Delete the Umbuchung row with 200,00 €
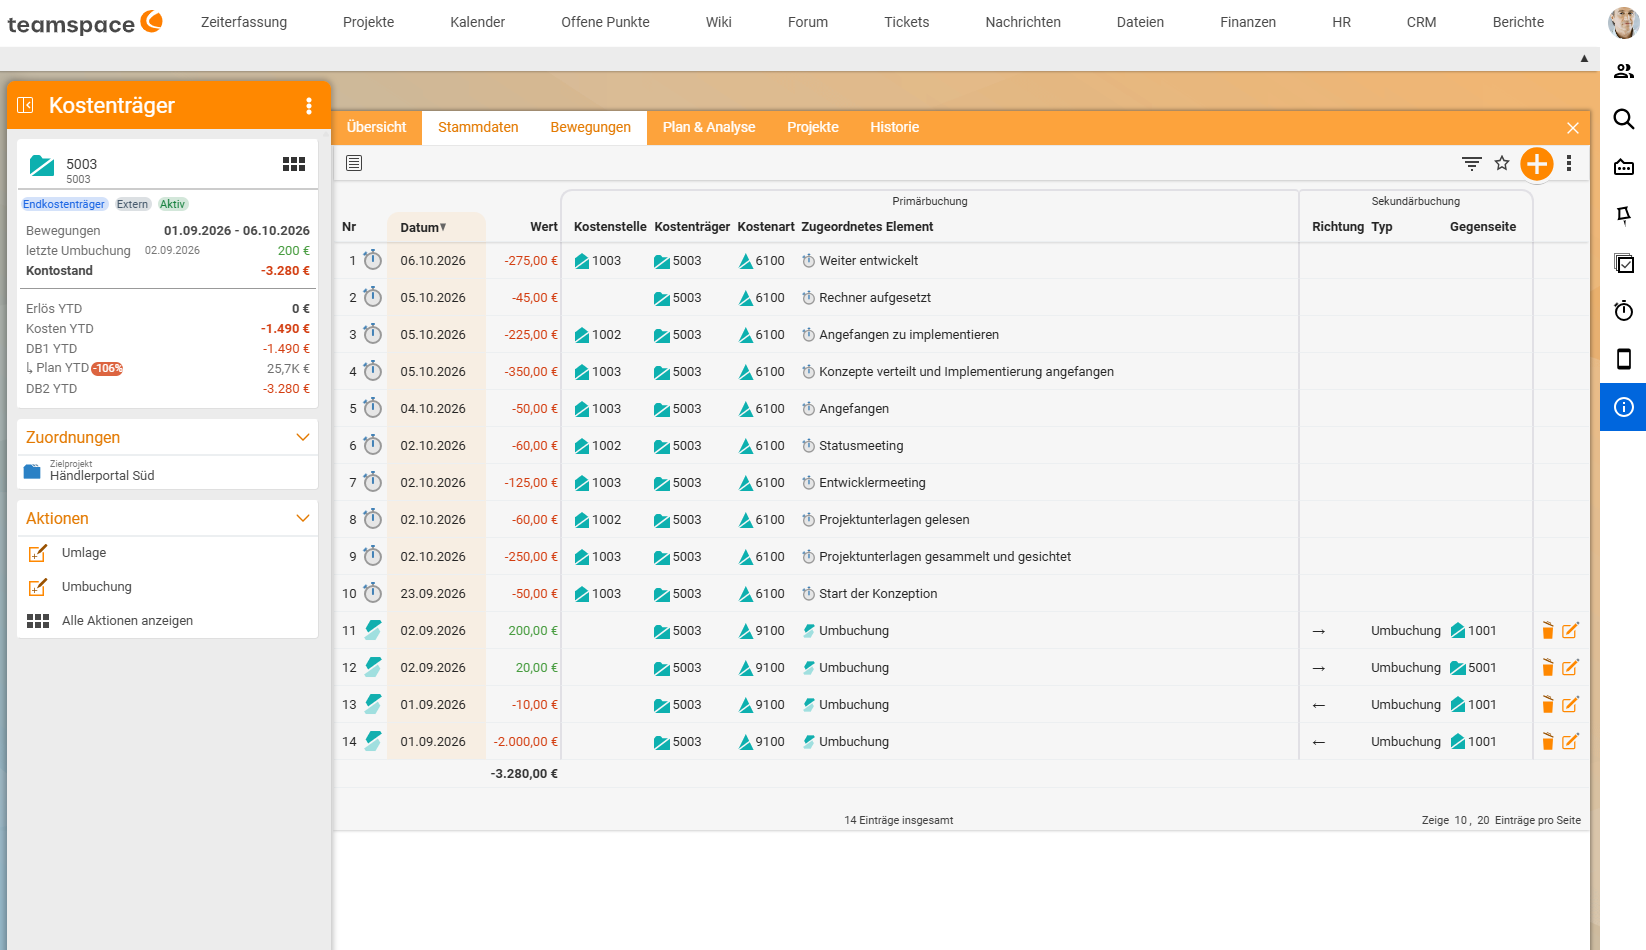The width and height of the screenshot is (1646, 950). click(1548, 630)
